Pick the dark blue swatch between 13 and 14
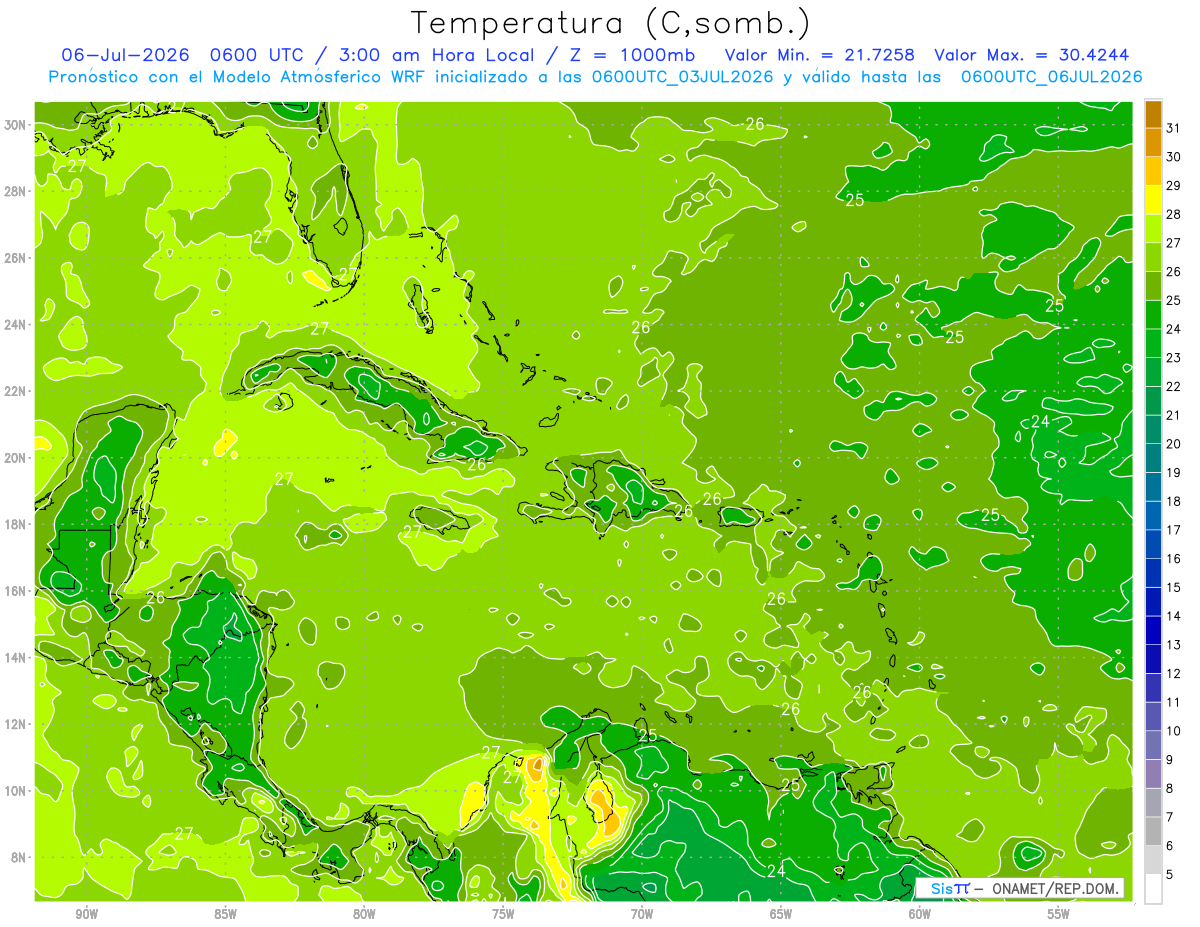The height and width of the screenshot is (927, 1200). pos(1153,630)
